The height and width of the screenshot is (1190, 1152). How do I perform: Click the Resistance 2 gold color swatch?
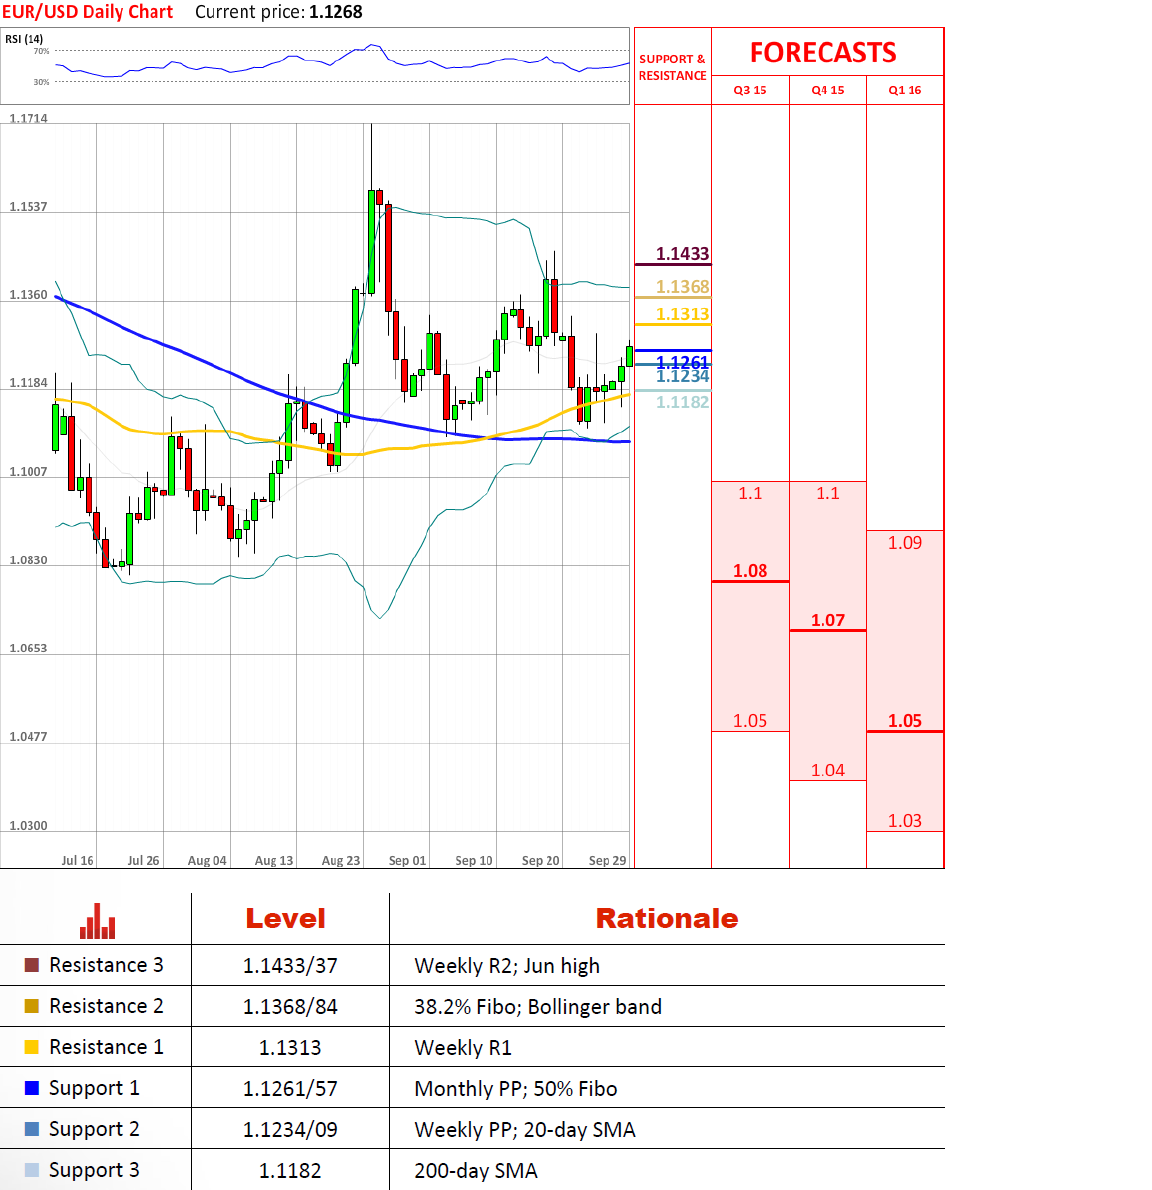click(x=32, y=1006)
